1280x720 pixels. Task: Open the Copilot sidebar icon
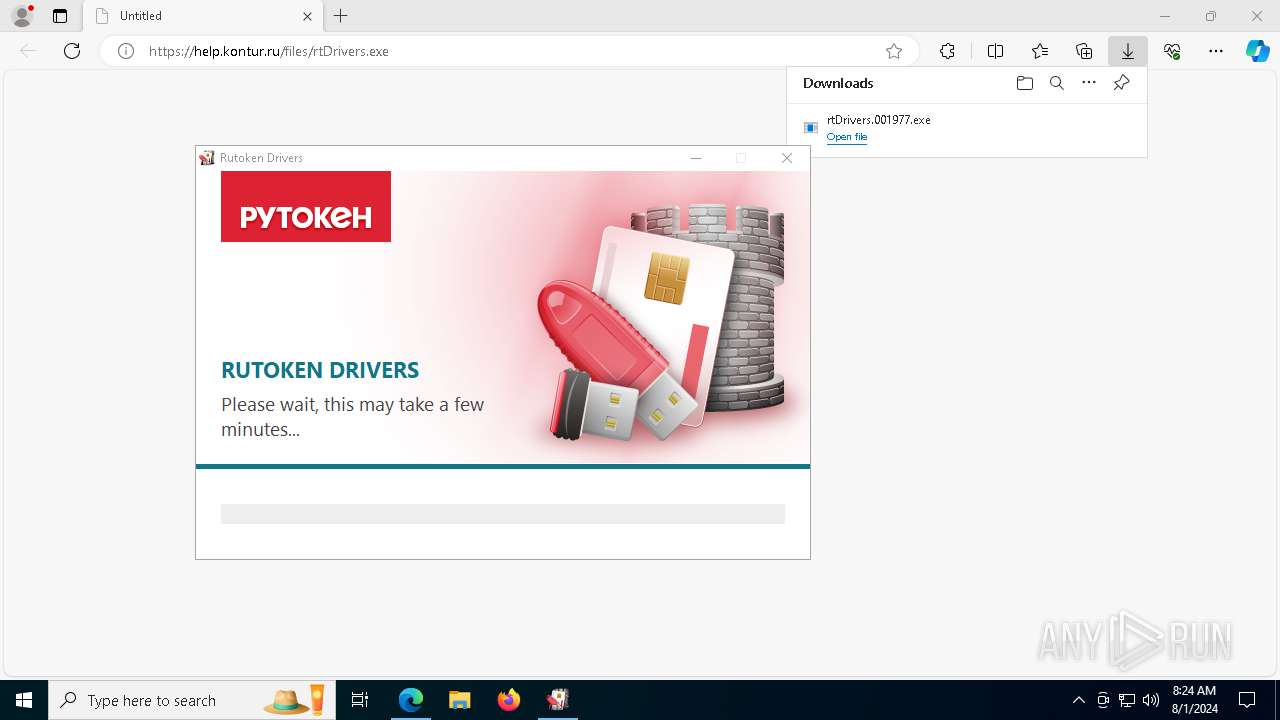tap(1257, 51)
